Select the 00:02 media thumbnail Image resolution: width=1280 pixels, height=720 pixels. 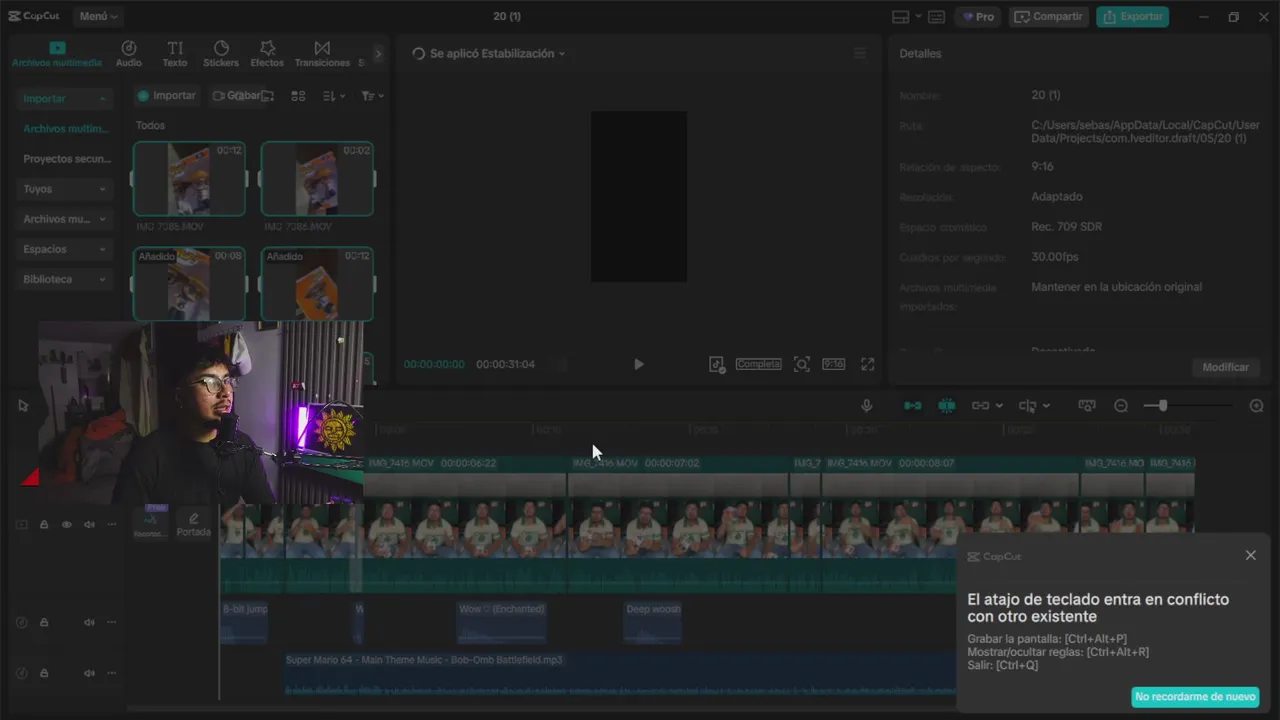317,179
